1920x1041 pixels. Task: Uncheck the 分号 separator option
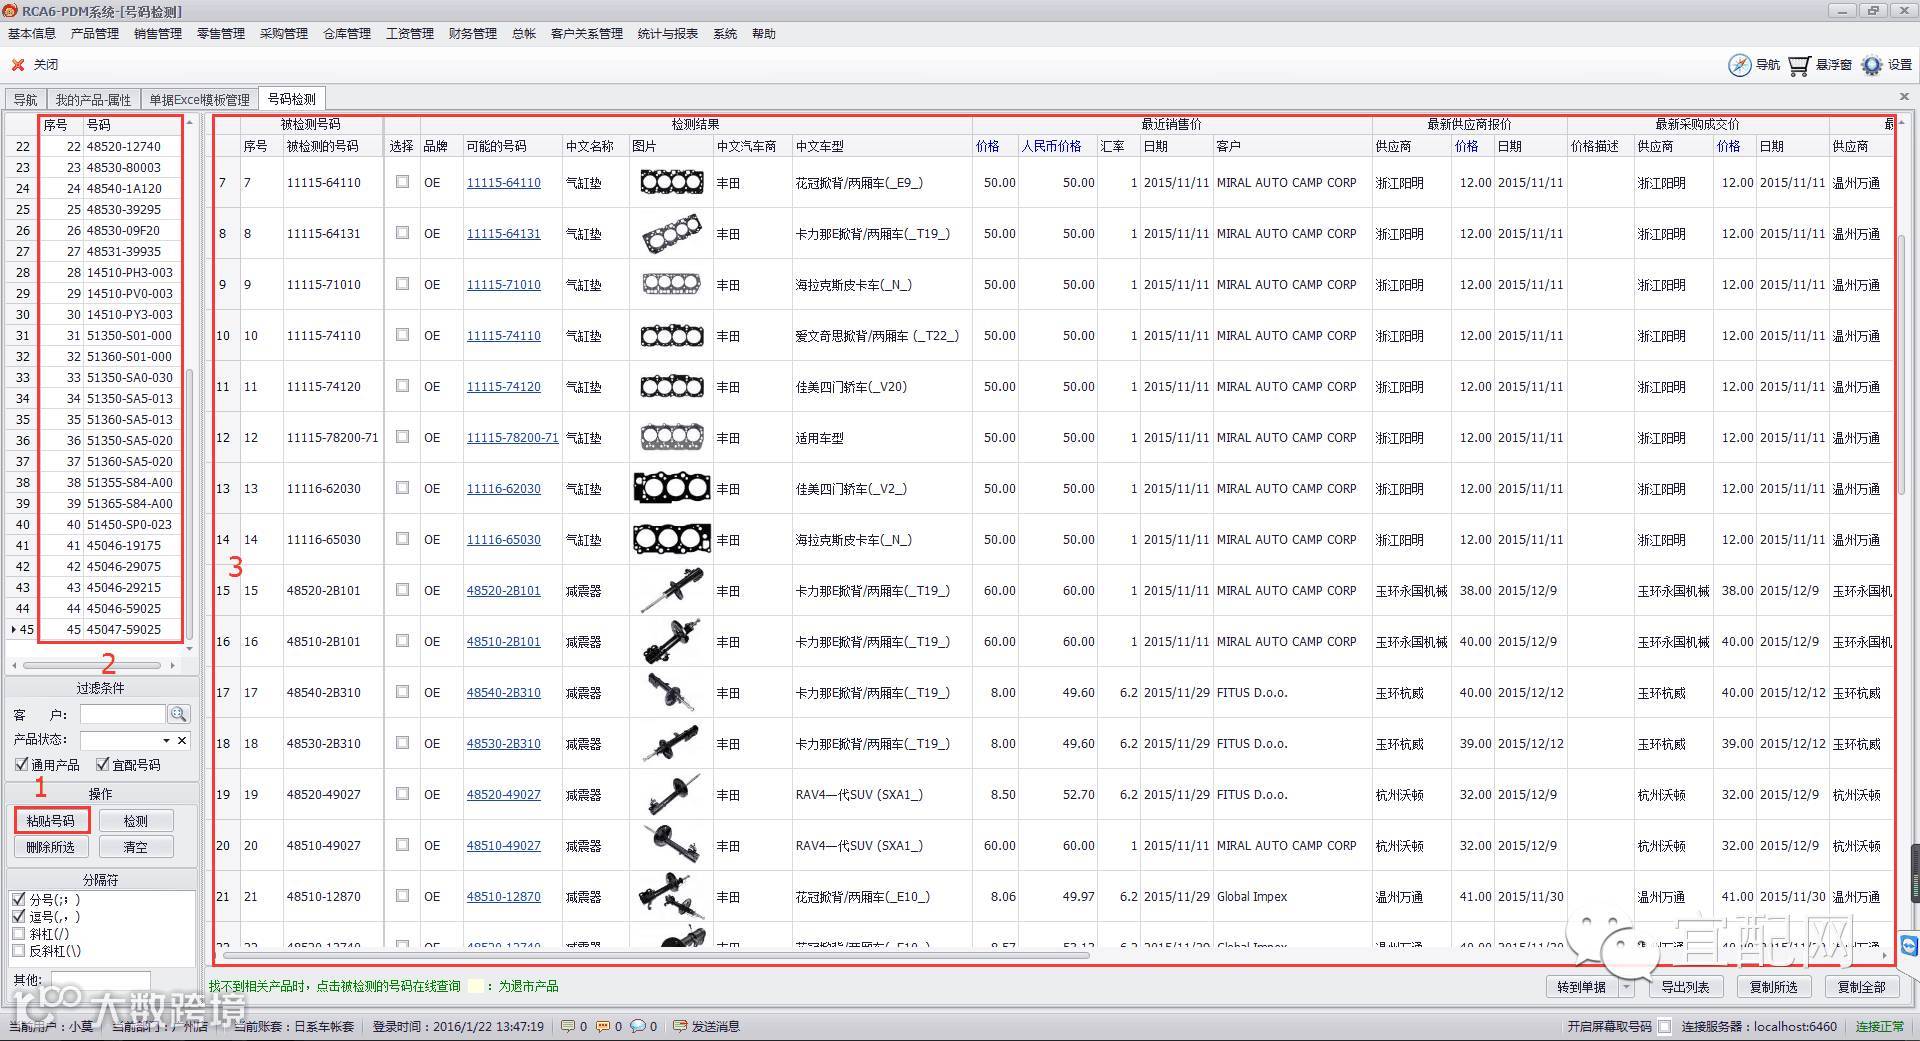18,899
